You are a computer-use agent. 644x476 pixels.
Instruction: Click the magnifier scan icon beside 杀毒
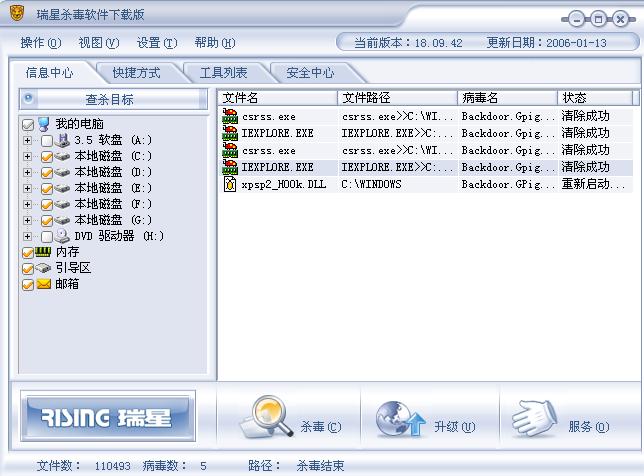[268, 416]
